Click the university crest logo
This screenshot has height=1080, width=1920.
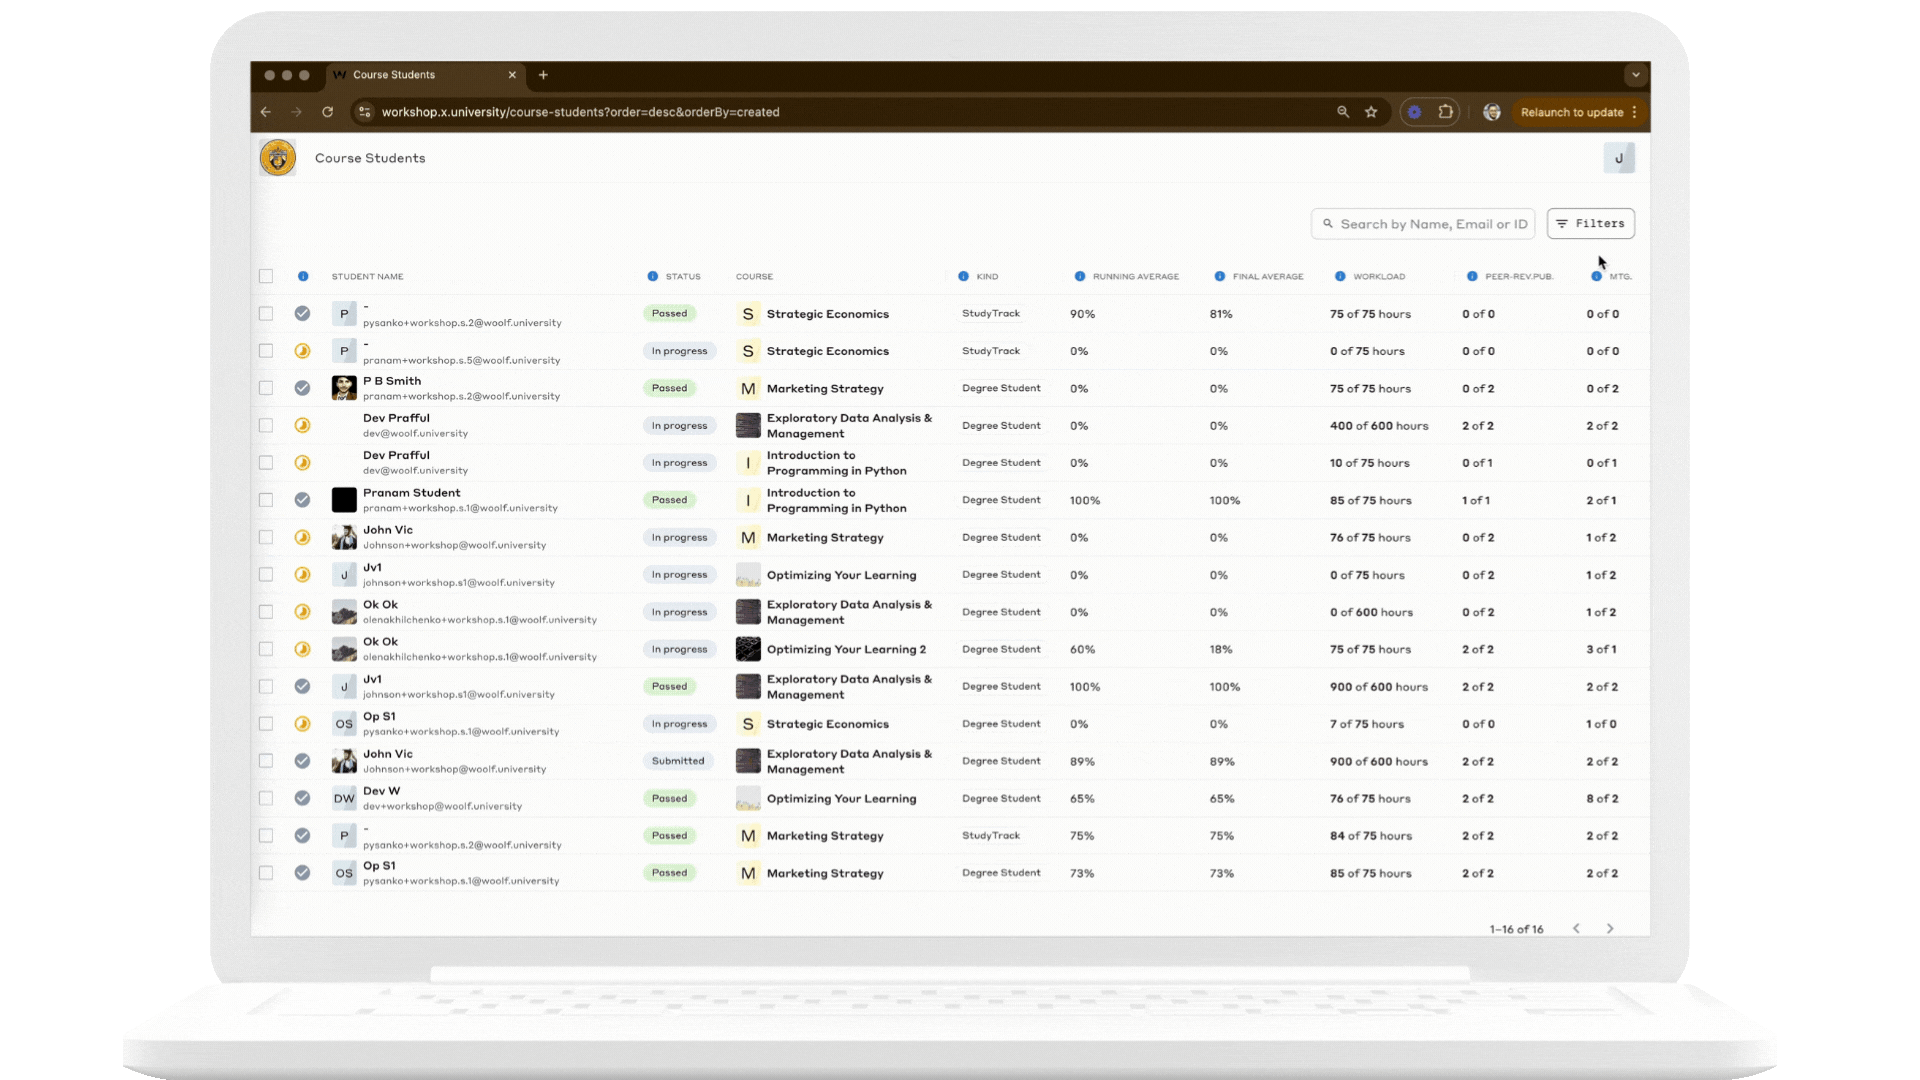click(x=277, y=158)
